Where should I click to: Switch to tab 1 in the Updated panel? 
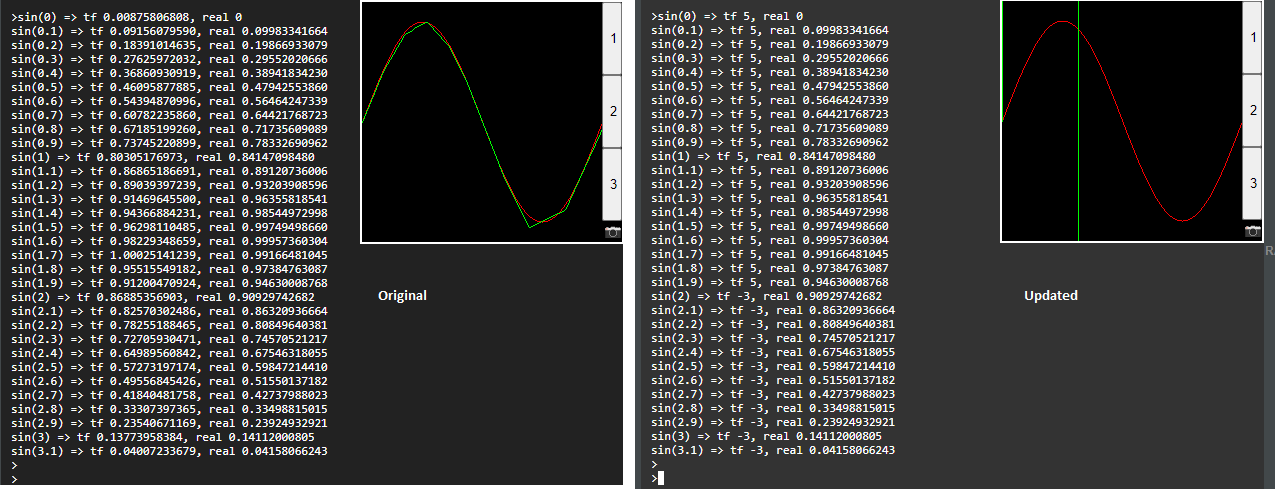tap(1252, 37)
